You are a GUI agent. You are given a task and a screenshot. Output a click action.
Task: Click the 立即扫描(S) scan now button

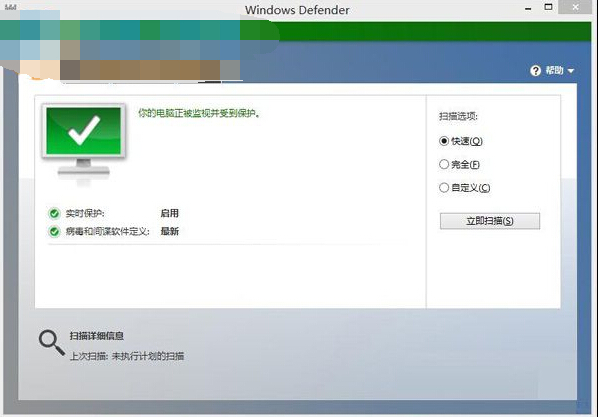click(490, 221)
